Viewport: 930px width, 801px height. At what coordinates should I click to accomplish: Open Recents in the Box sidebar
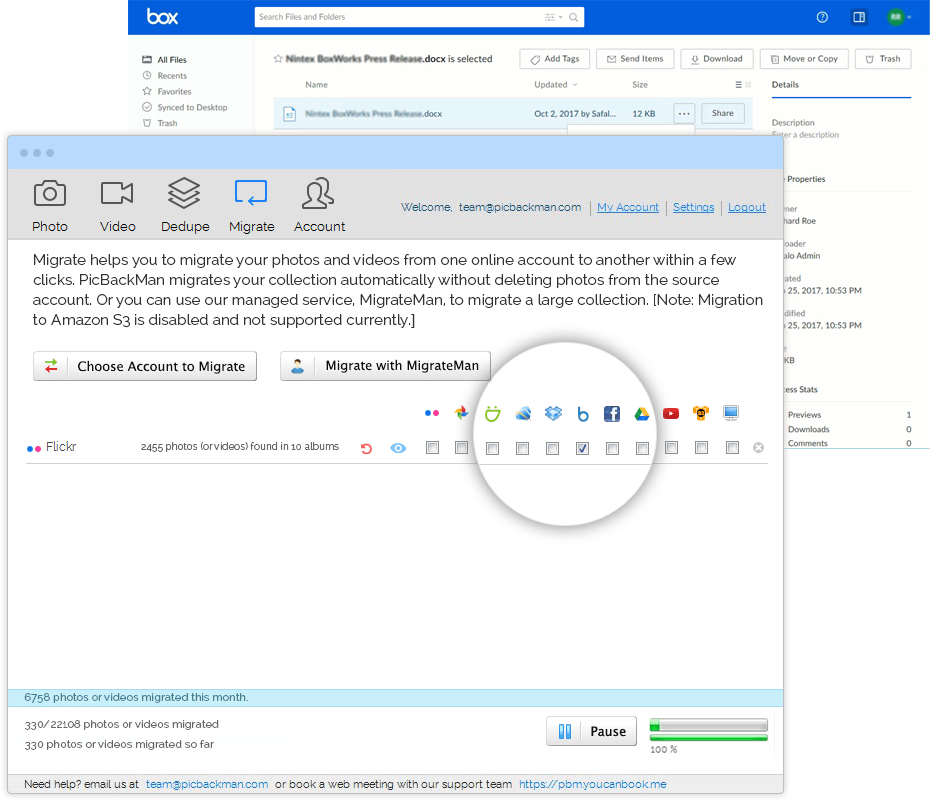click(x=165, y=76)
